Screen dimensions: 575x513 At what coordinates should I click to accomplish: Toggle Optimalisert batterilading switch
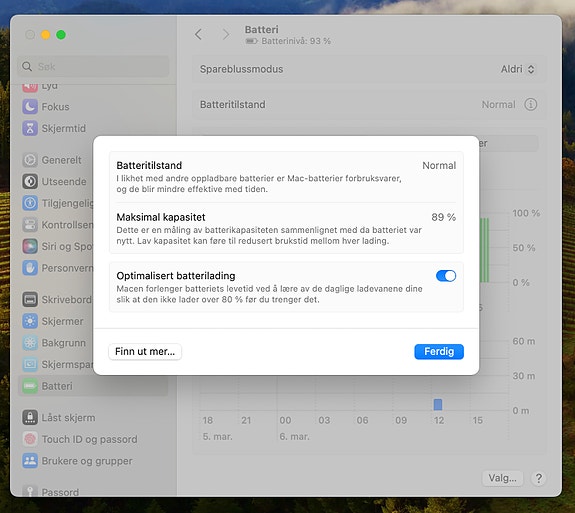446,276
